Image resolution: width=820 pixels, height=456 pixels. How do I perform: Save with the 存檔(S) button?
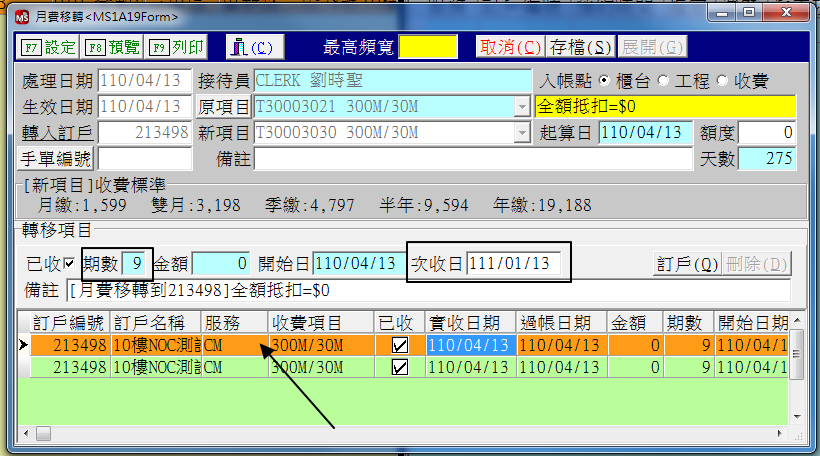[580, 47]
